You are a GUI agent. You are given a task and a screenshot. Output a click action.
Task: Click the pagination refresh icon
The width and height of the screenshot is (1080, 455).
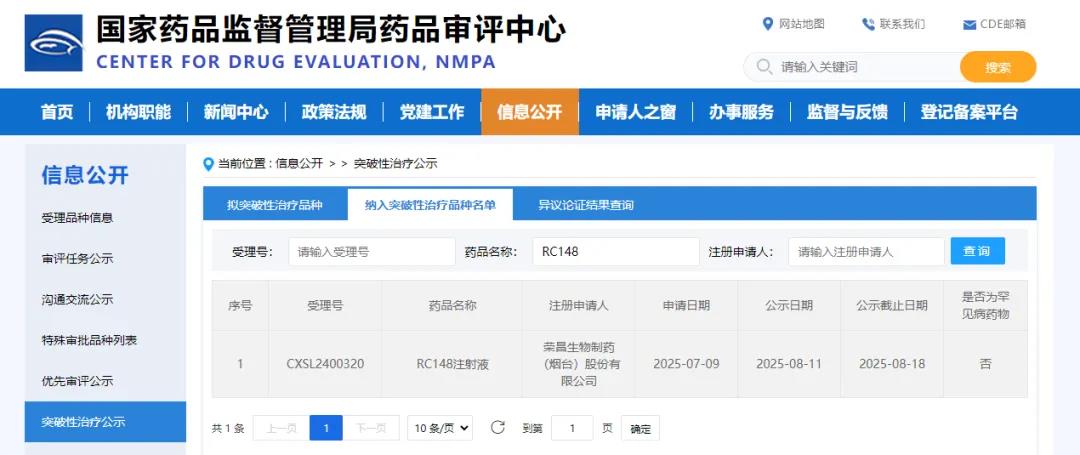(497, 427)
